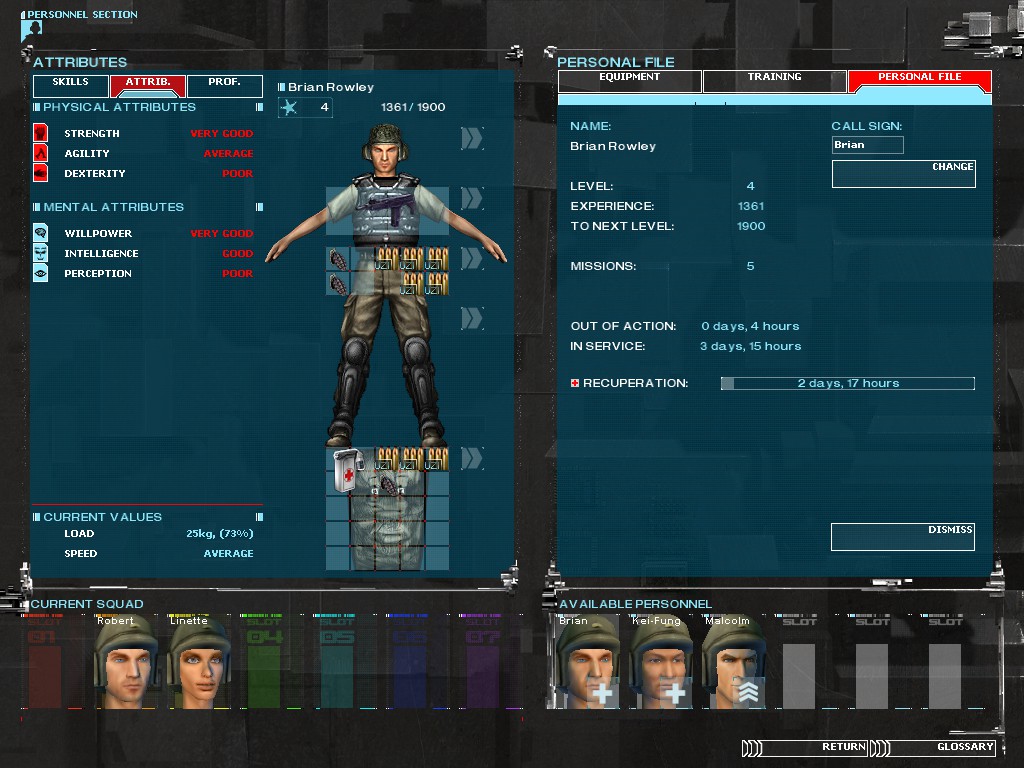Open the Equipment tab
Screen dimensions: 1024x768
(x=630, y=80)
